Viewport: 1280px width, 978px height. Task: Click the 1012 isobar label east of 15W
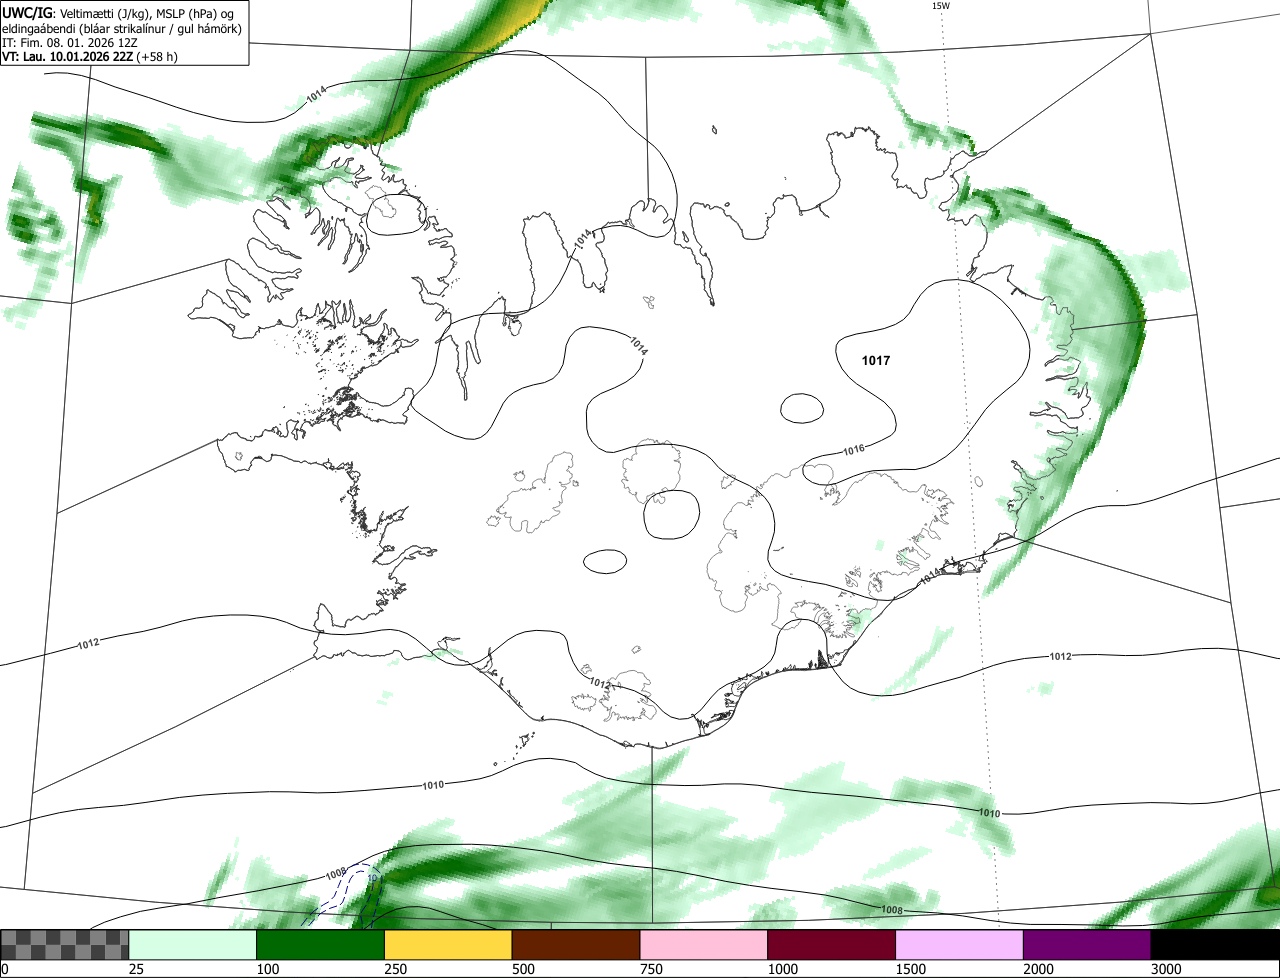tap(1060, 656)
